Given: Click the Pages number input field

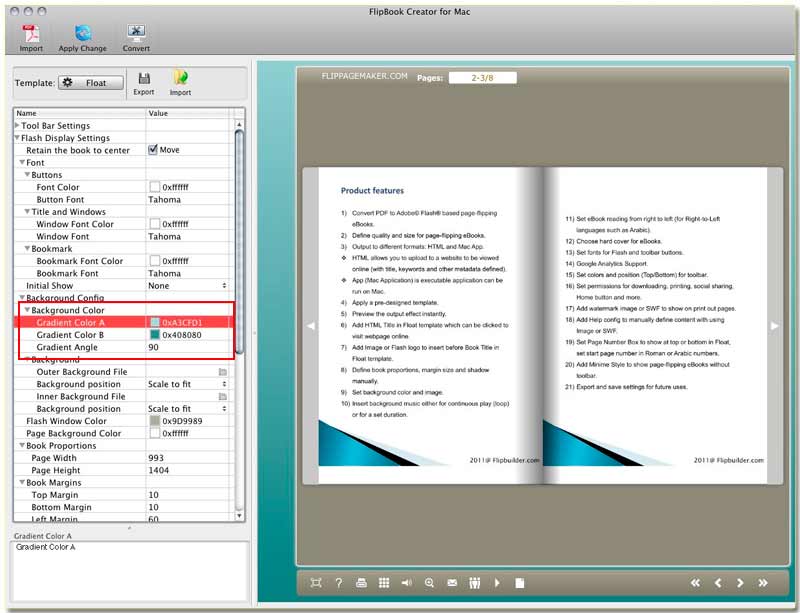Looking at the screenshot, I should coord(483,78).
